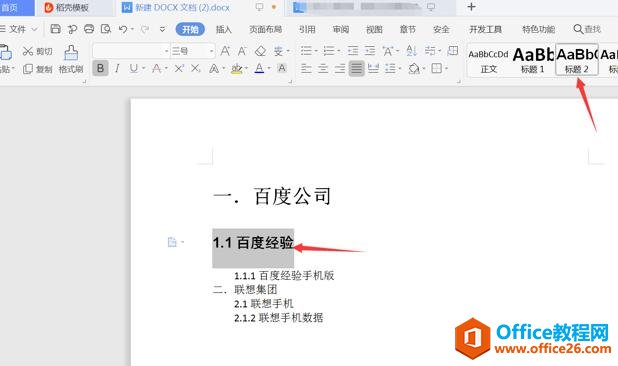This screenshot has width=618, height=366.
Task: Decrease font size with the A- icon
Action: 242,51
